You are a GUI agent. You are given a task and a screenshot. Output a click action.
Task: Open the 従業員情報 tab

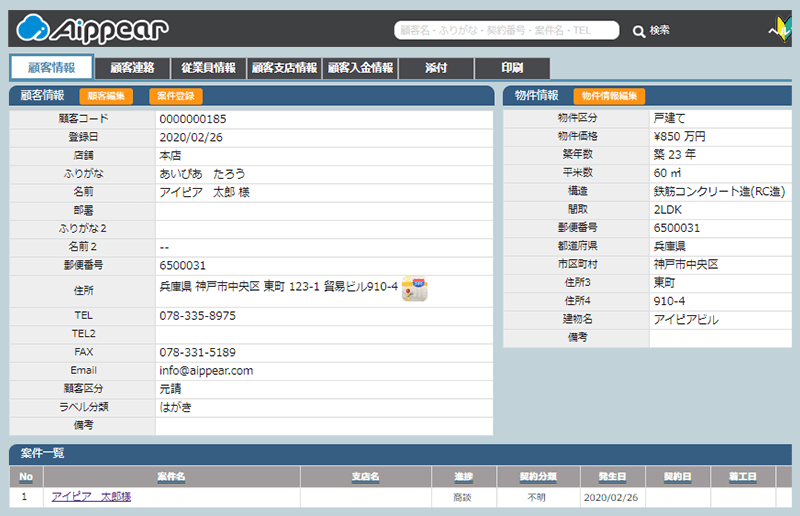tap(208, 68)
